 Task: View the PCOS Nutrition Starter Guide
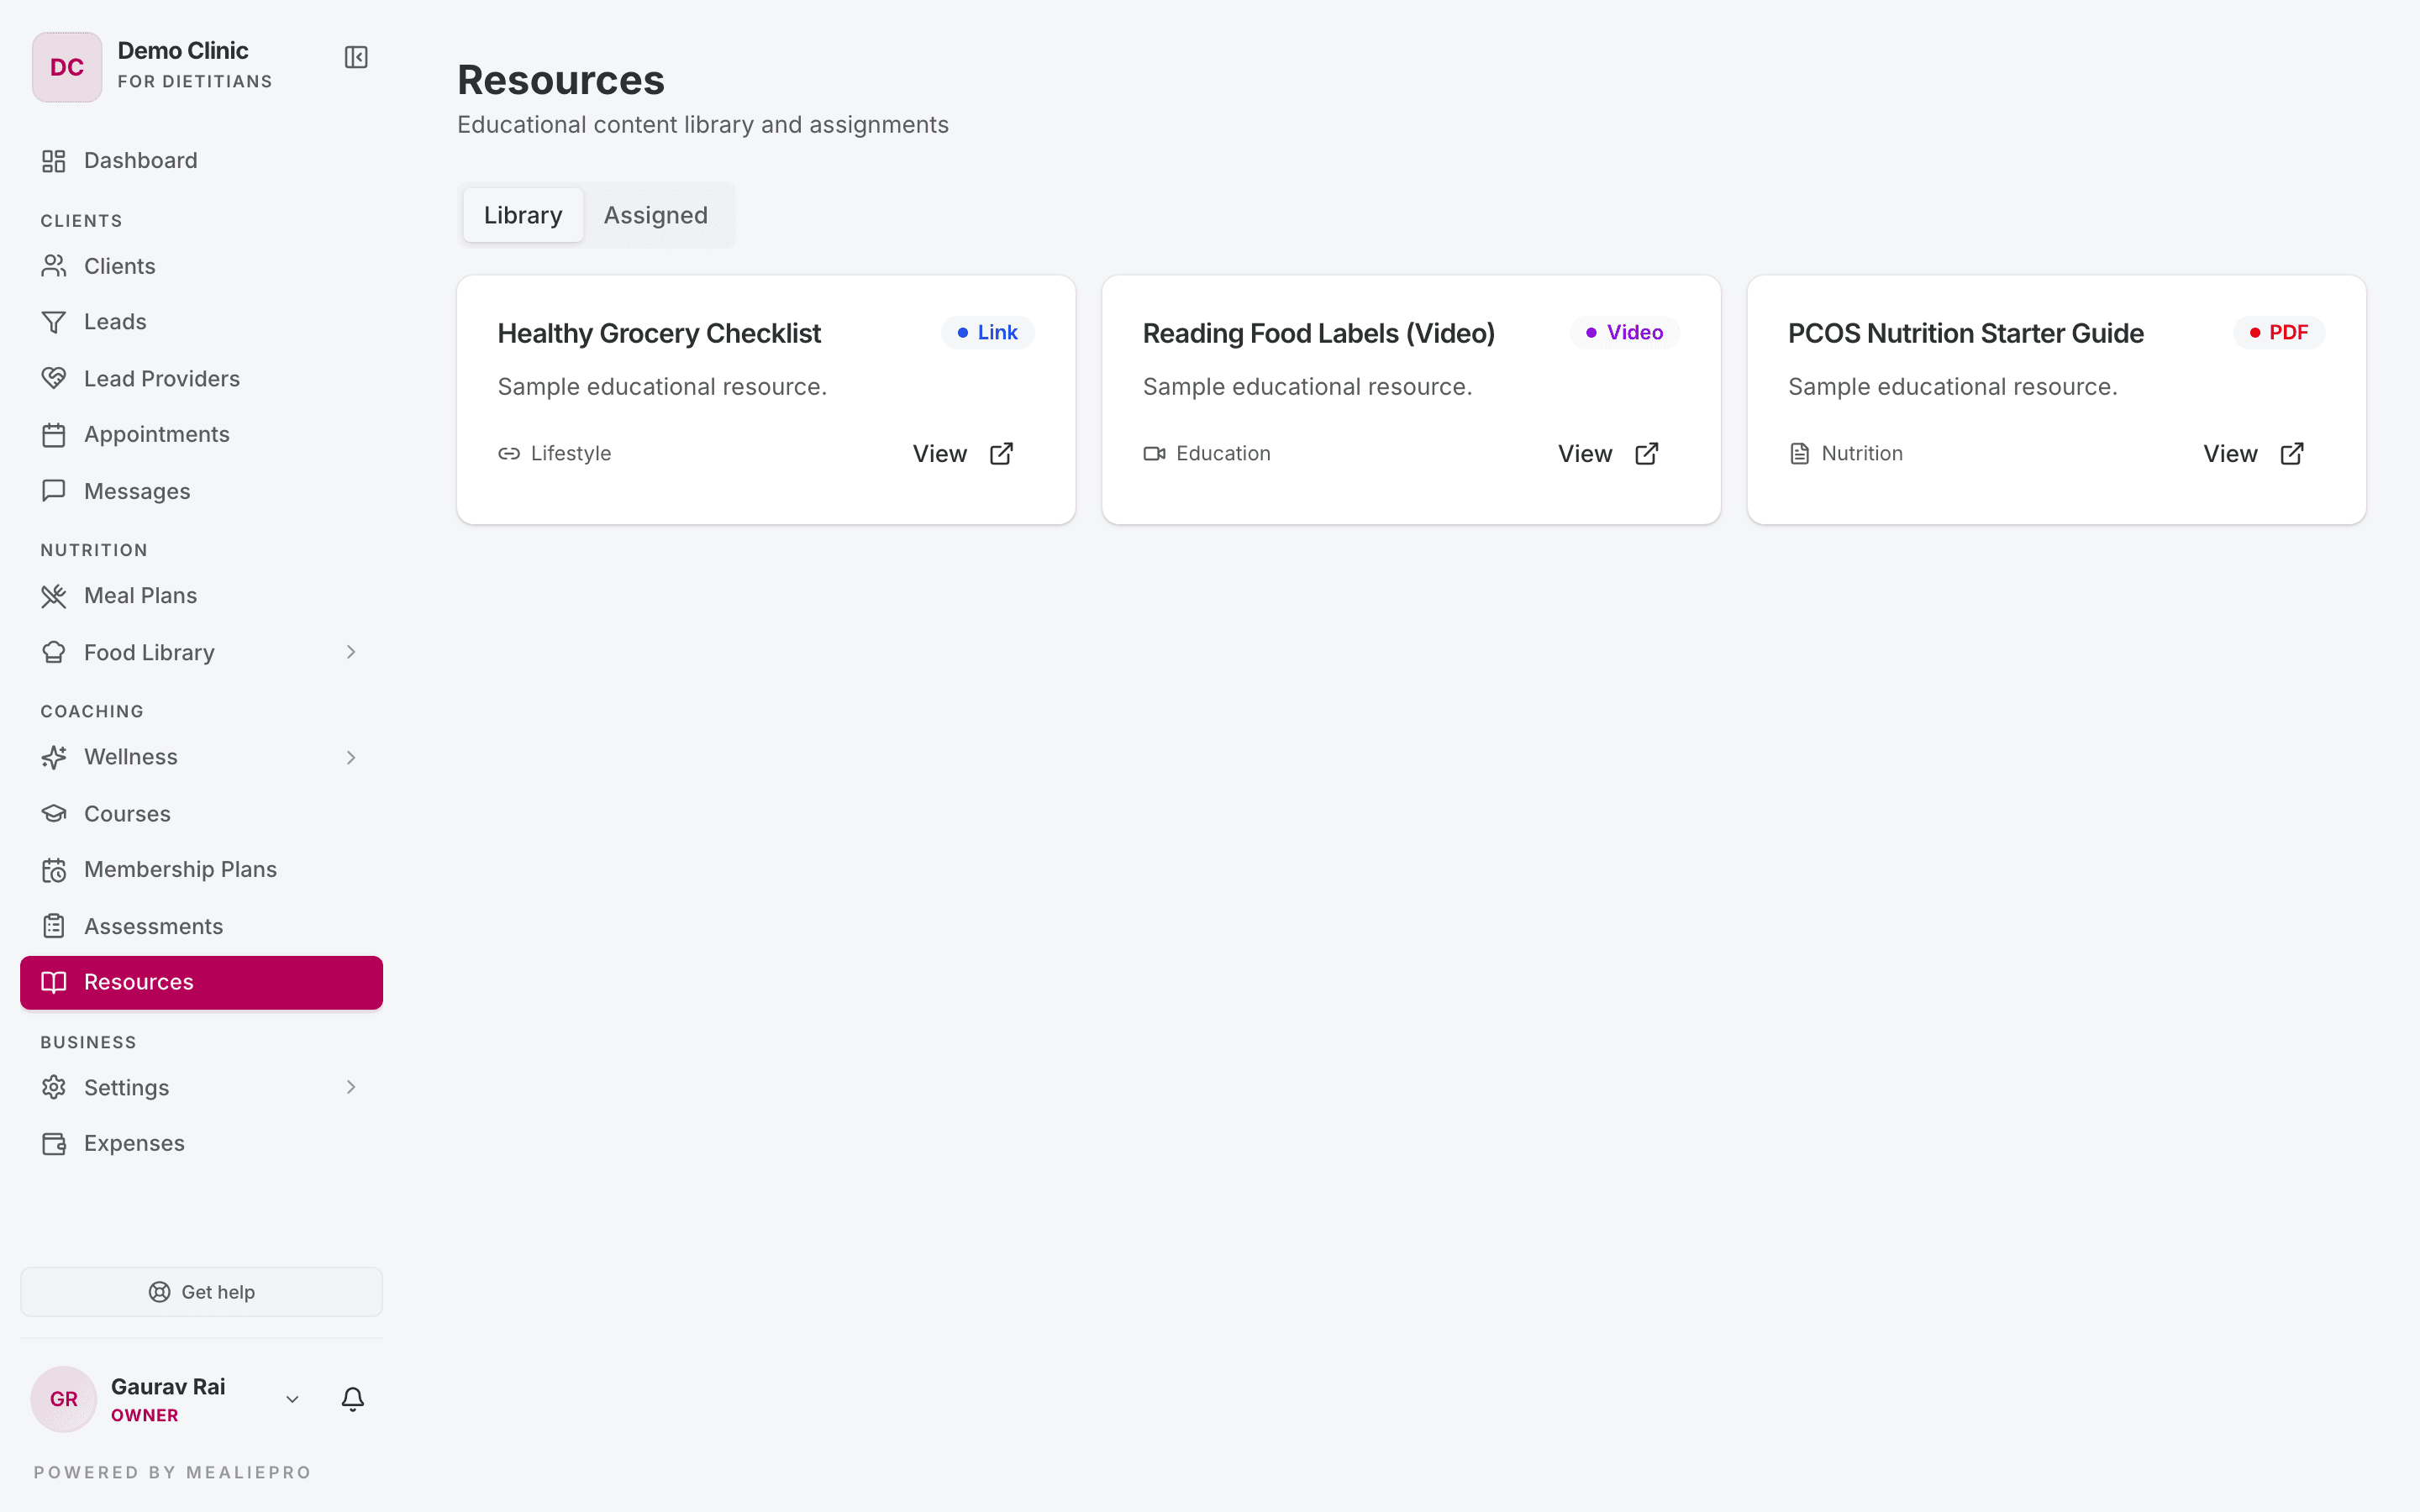coord(2254,454)
